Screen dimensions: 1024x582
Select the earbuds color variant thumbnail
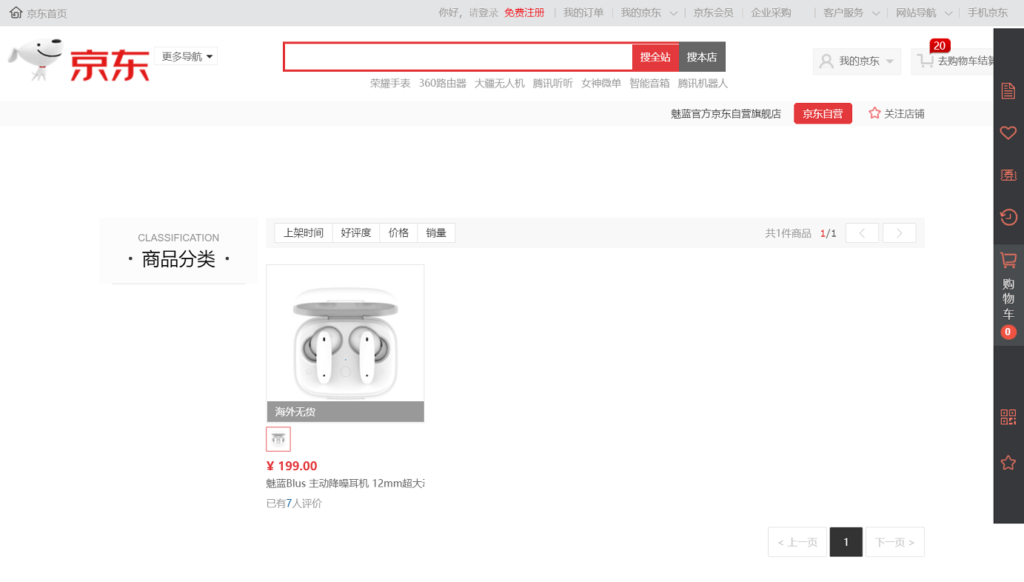pos(278,439)
